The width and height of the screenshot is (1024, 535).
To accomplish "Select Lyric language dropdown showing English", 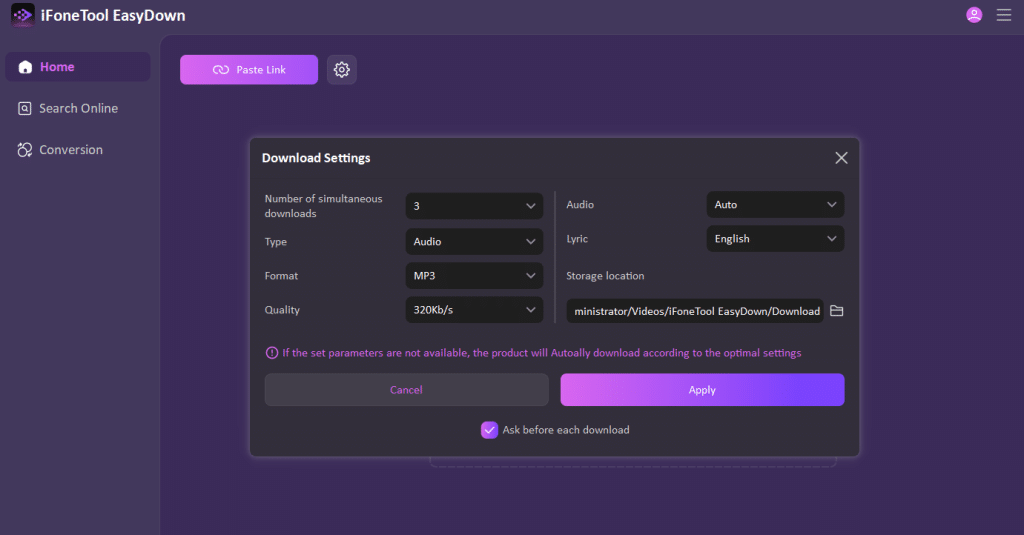I will [x=775, y=239].
